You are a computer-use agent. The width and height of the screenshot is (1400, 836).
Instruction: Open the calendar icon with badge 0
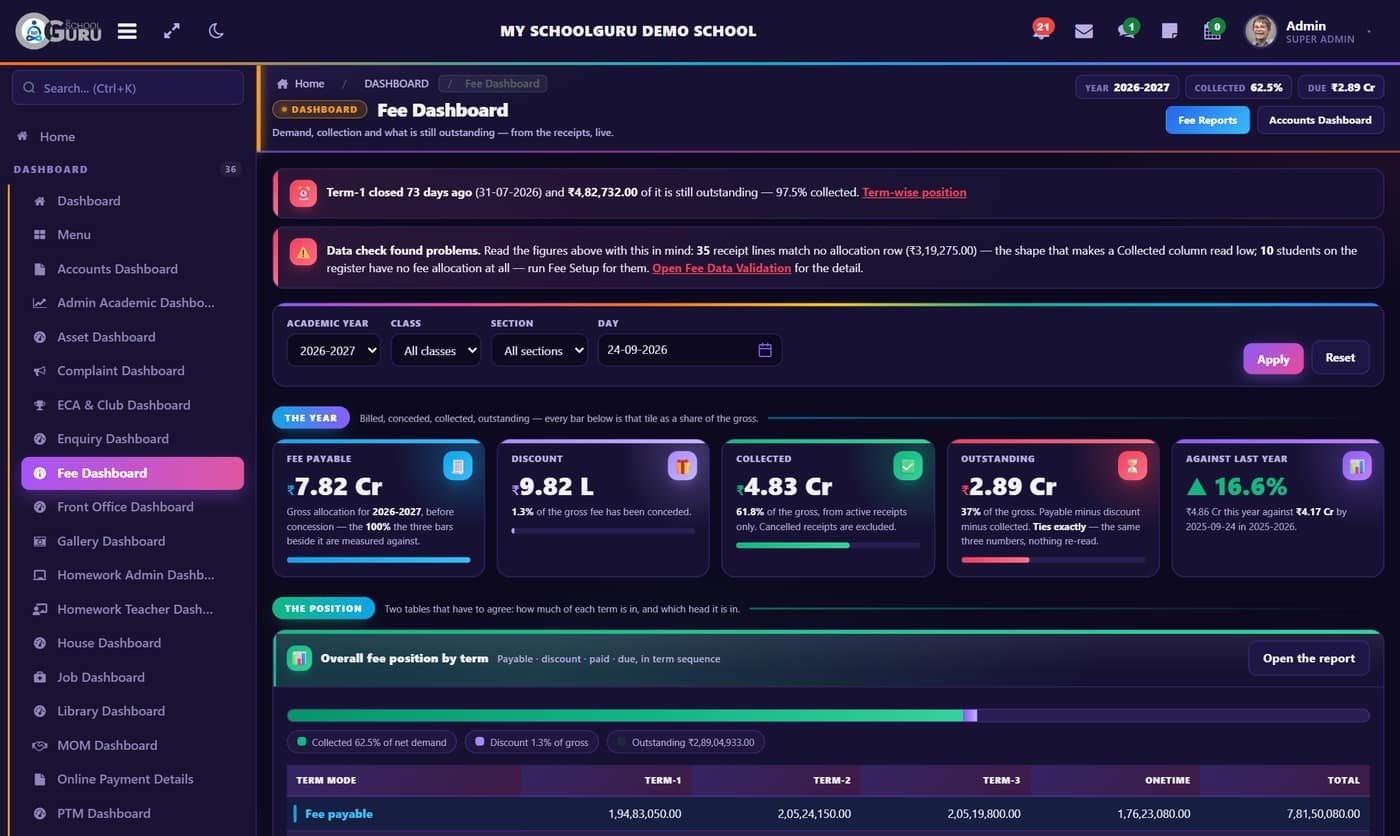(1213, 30)
